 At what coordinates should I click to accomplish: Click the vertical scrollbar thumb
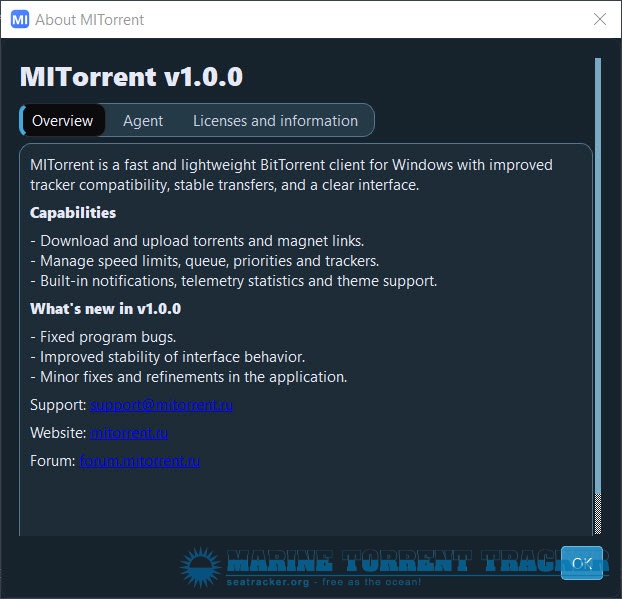(x=598, y=276)
